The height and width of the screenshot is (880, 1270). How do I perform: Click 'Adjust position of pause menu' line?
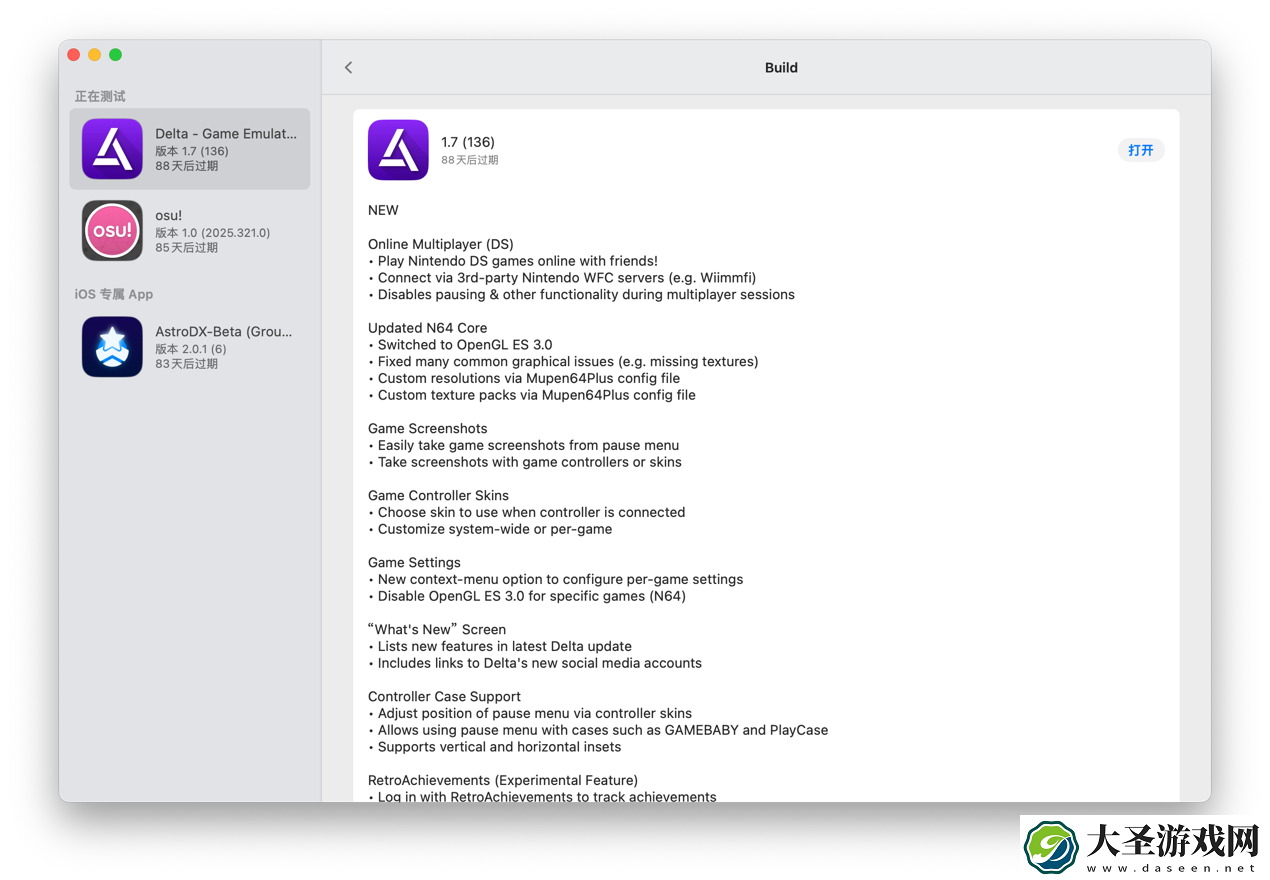point(530,714)
